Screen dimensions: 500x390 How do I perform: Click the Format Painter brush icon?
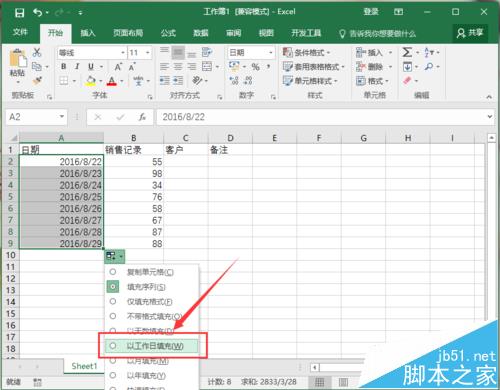(37, 80)
